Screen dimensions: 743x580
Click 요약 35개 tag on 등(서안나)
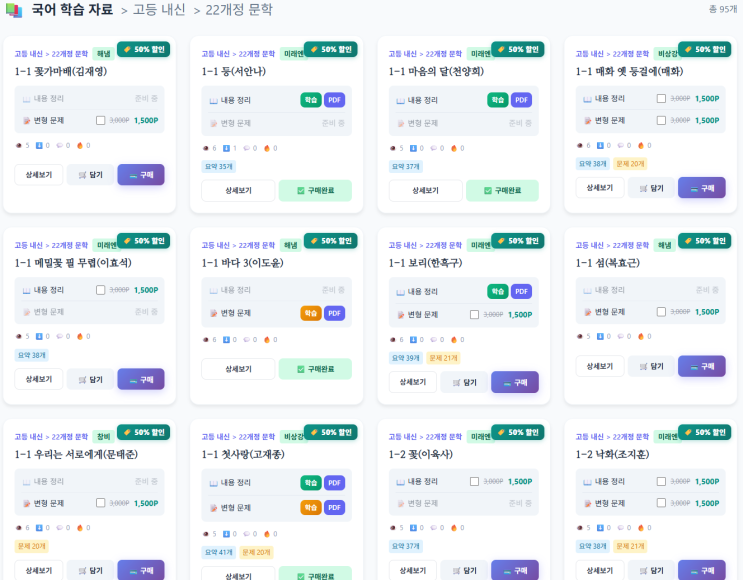[218, 167]
